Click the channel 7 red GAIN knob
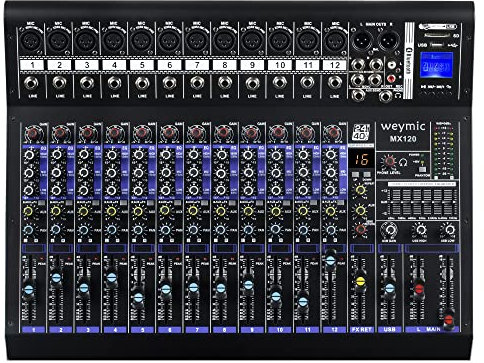 (x=196, y=133)
